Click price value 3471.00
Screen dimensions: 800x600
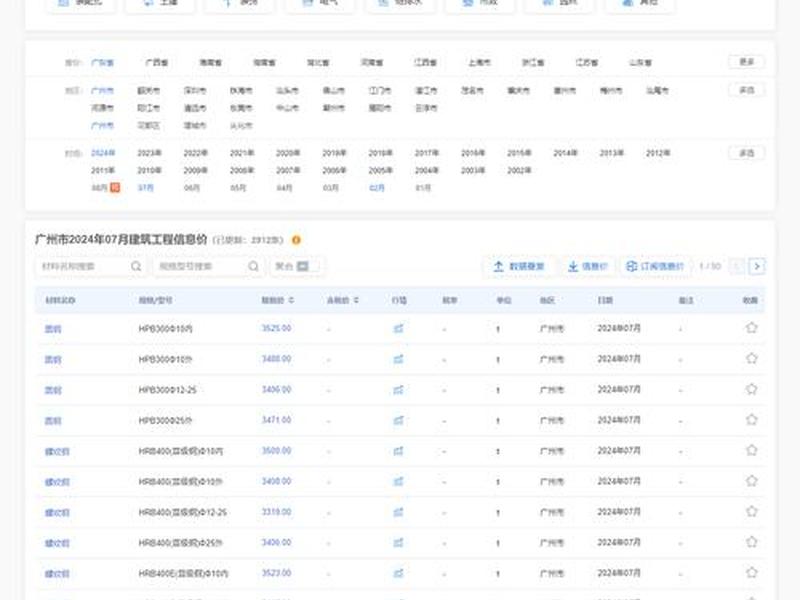click(x=276, y=420)
